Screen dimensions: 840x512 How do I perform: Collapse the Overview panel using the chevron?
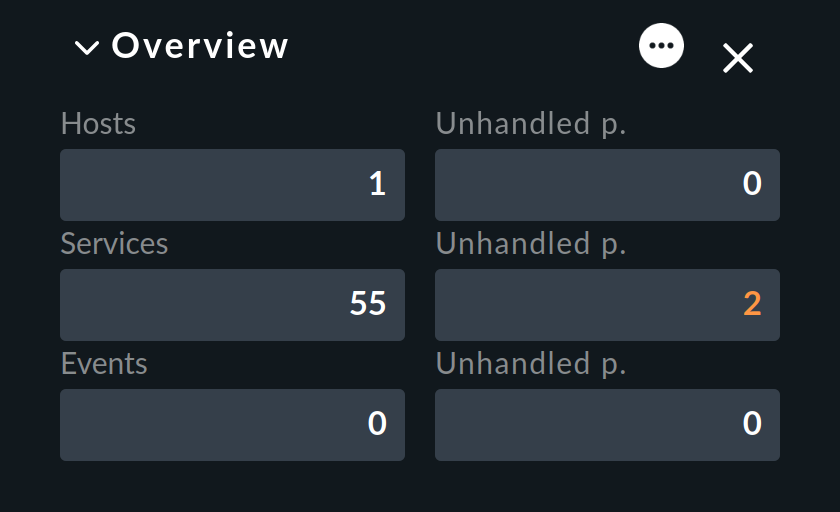coord(87,48)
